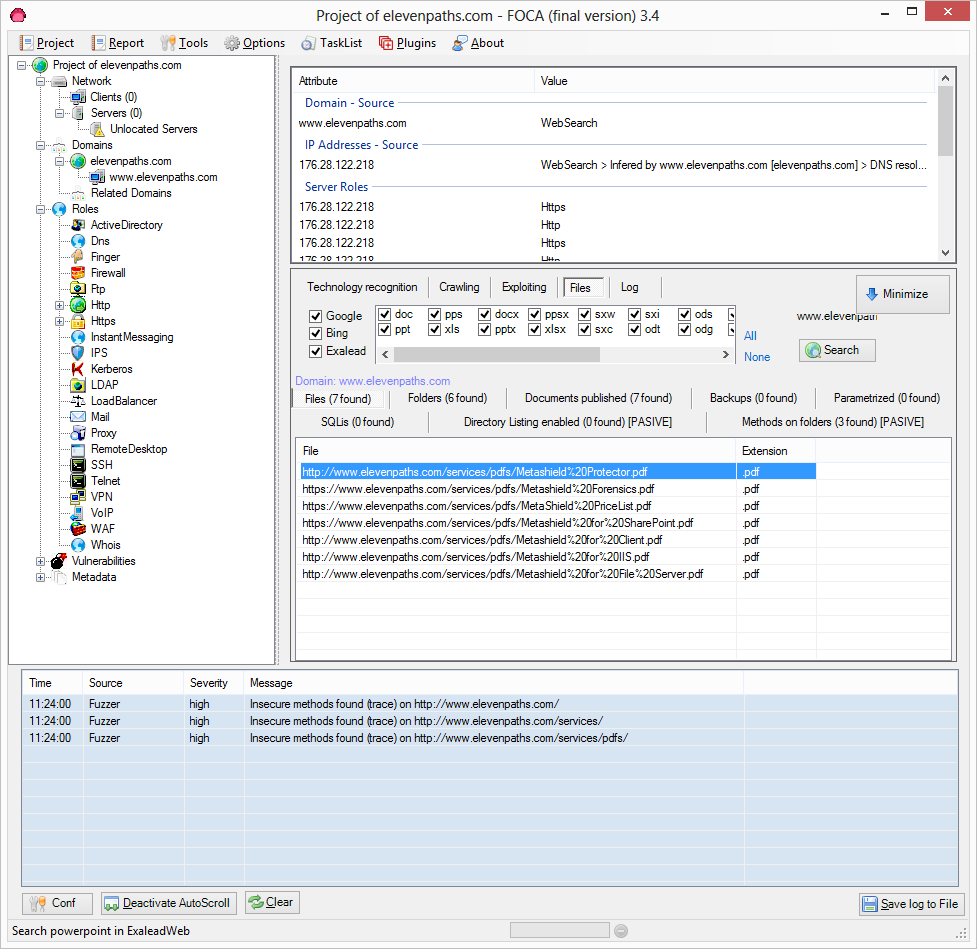Click the Unlocated Servers warning icon
The width and height of the screenshot is (977, 949).
(x=97, y=129)
